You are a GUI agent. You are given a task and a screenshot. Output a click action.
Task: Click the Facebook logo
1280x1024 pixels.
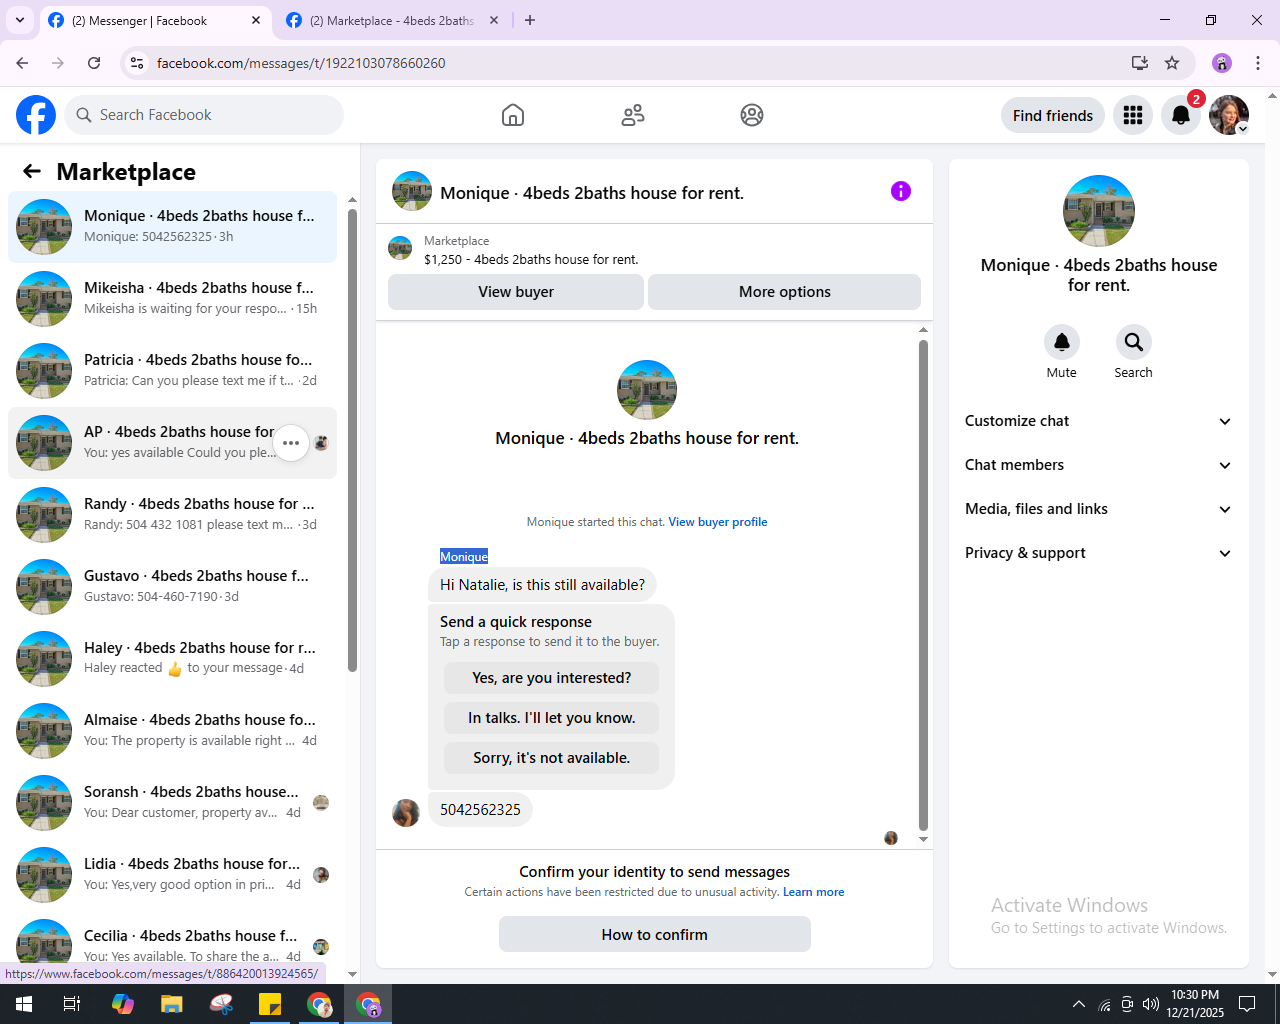(x=36, y=115)
